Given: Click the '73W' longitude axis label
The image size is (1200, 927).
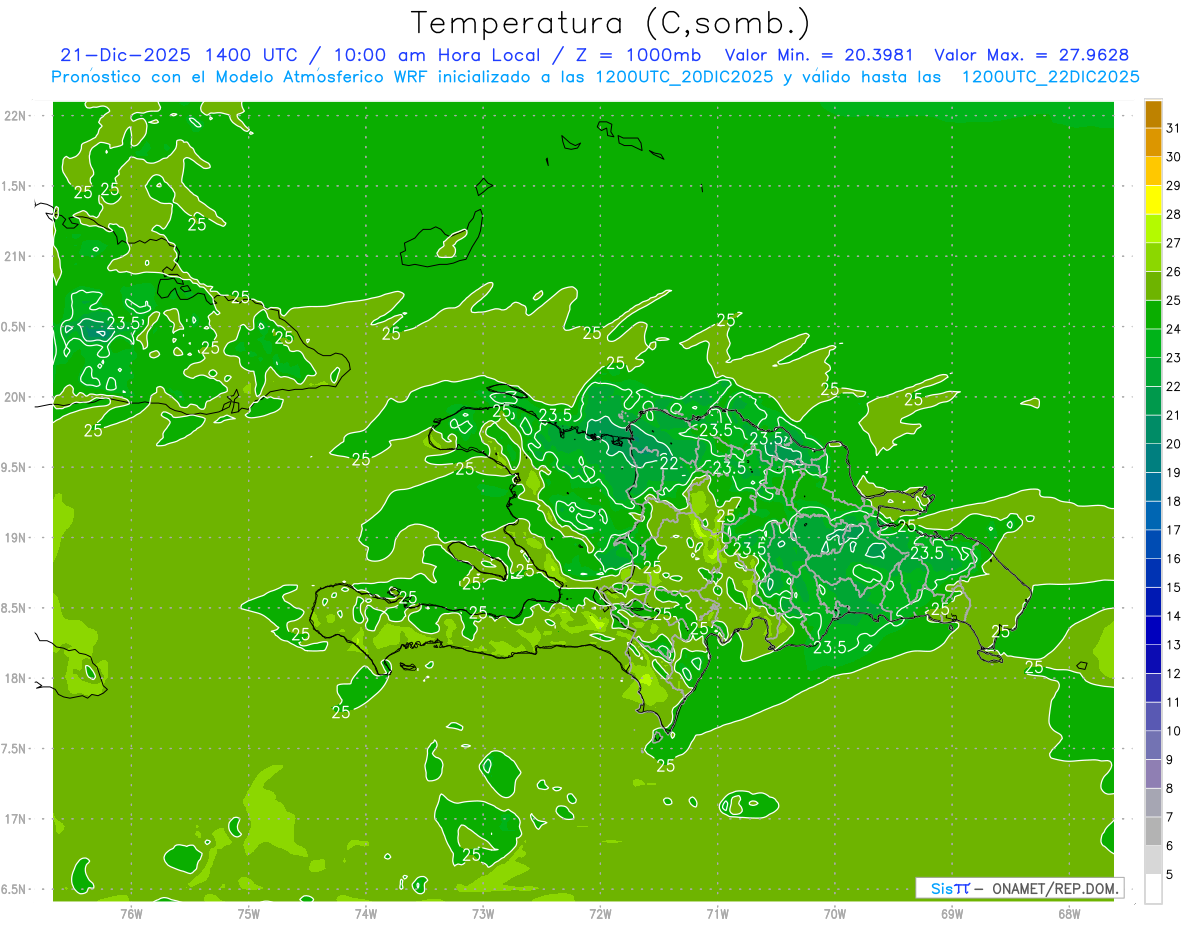Looking at the screenshot, I should [483, 913].
